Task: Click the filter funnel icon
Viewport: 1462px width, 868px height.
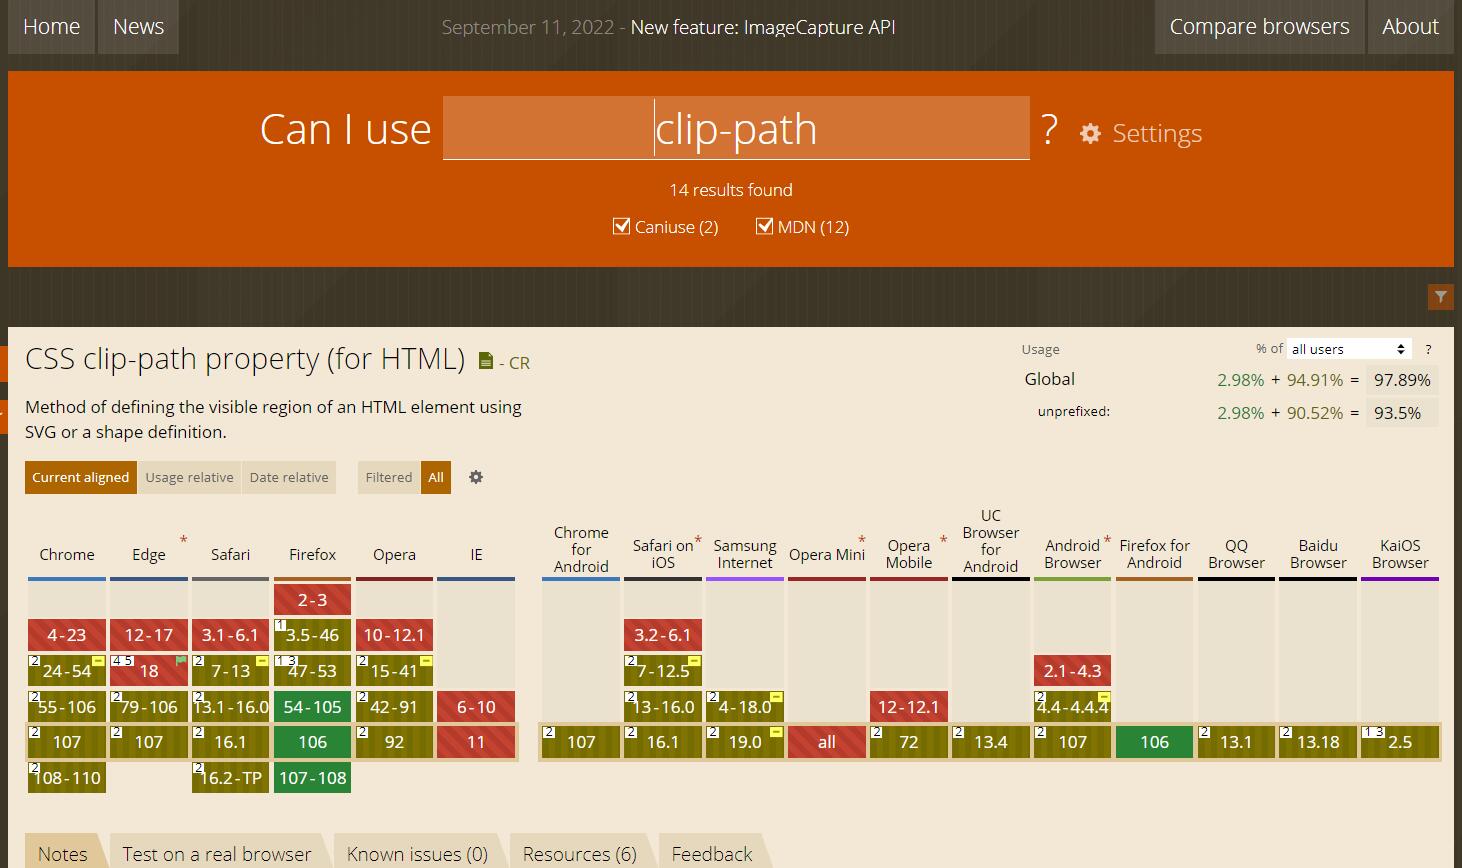Action: [x=1441, y=296]
